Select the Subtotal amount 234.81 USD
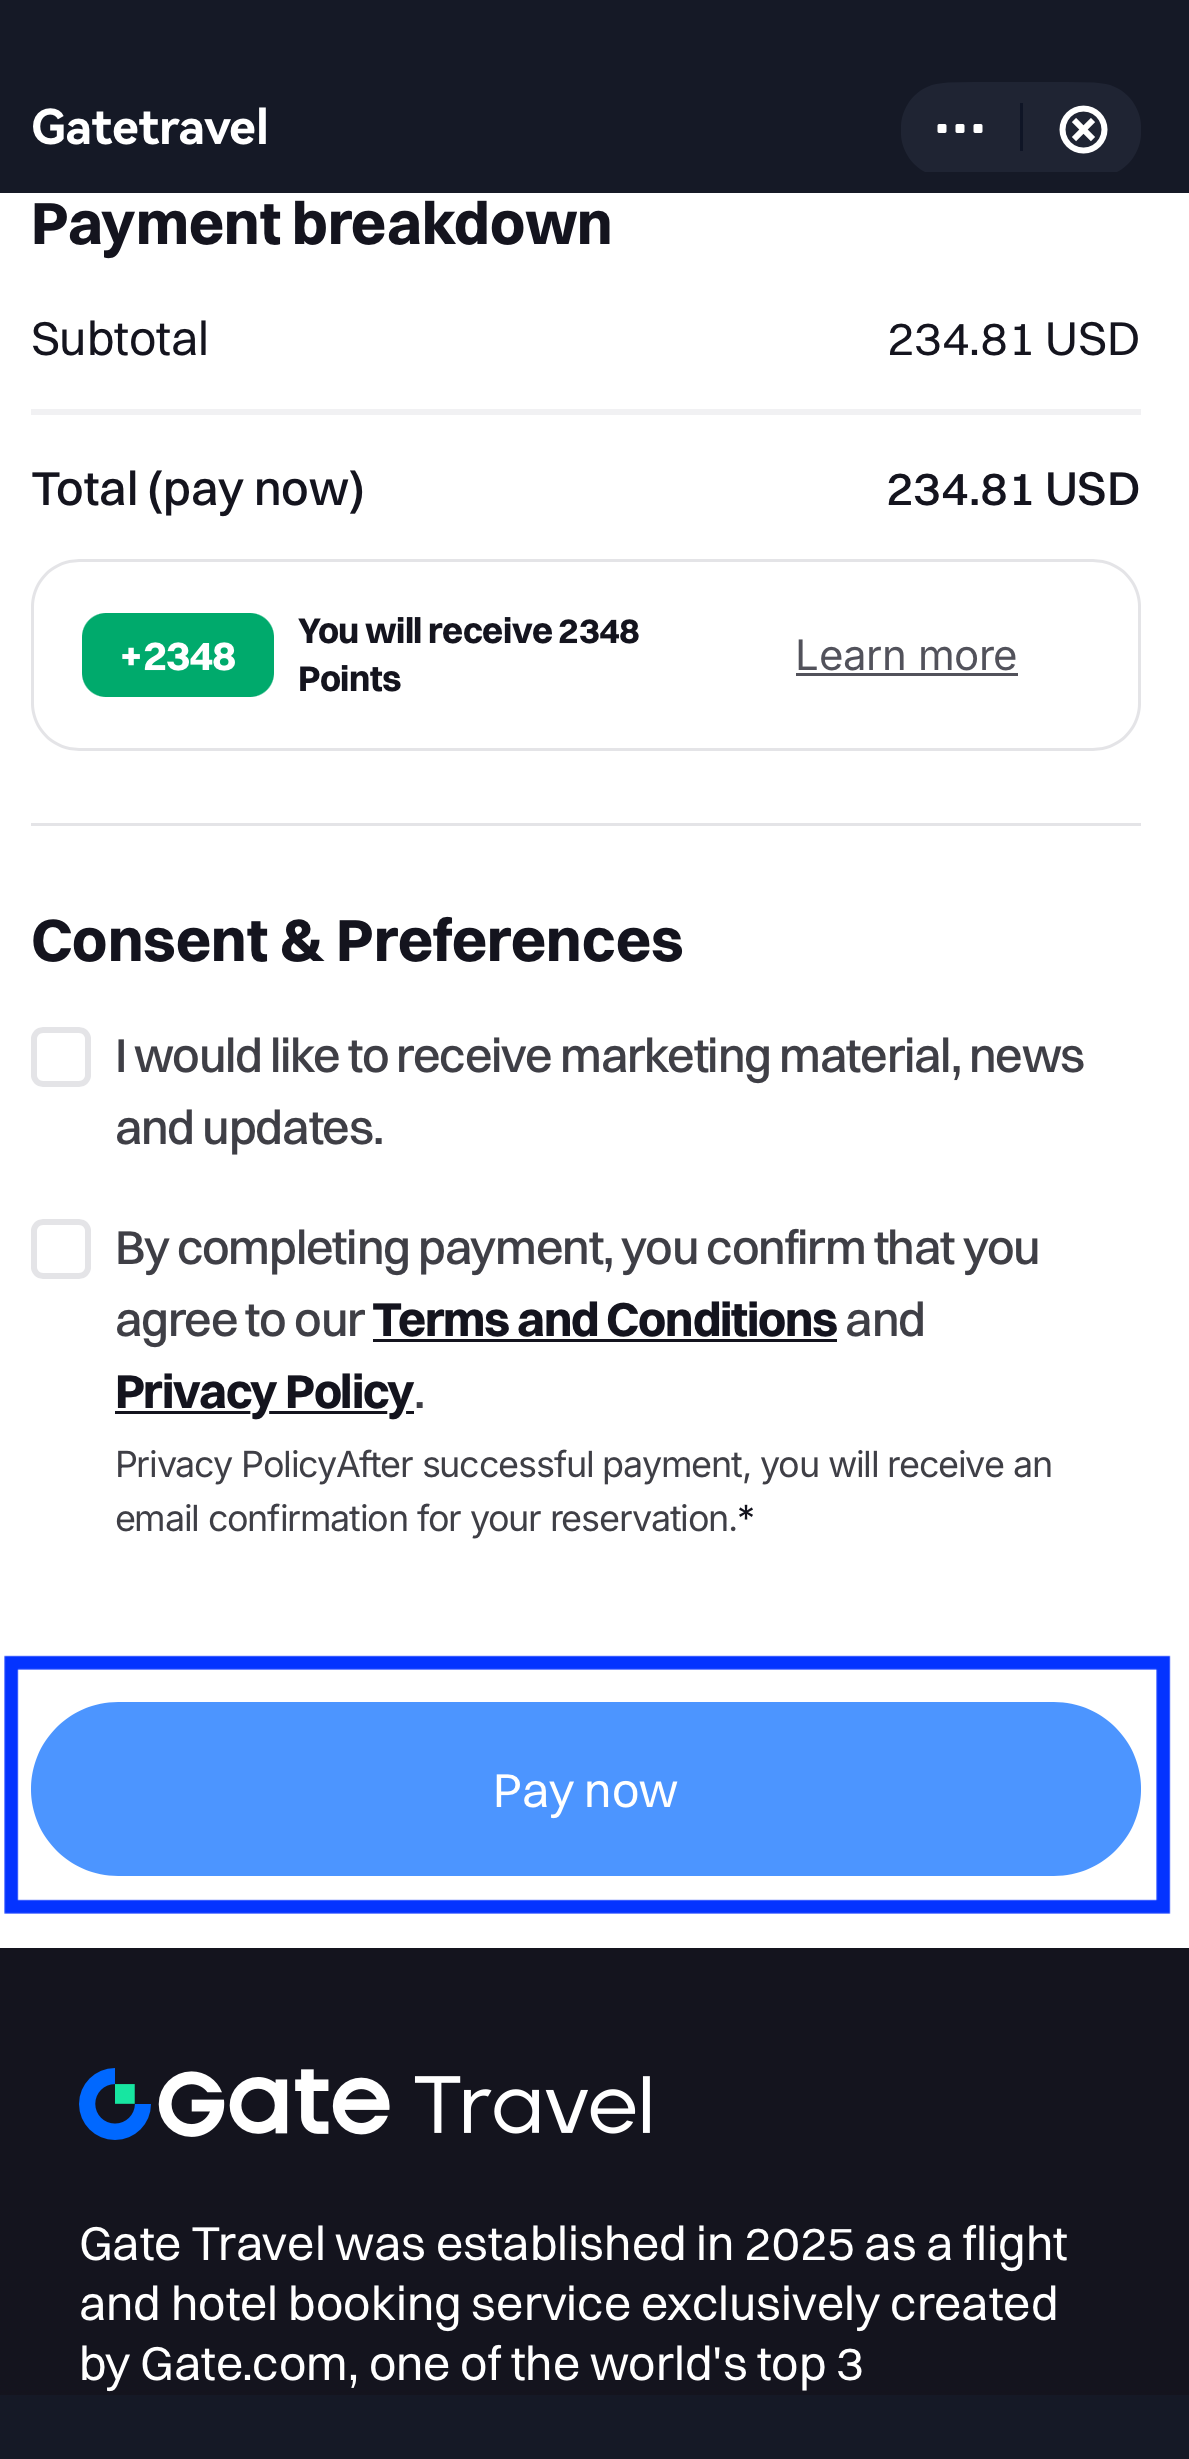 [1012, 340]
